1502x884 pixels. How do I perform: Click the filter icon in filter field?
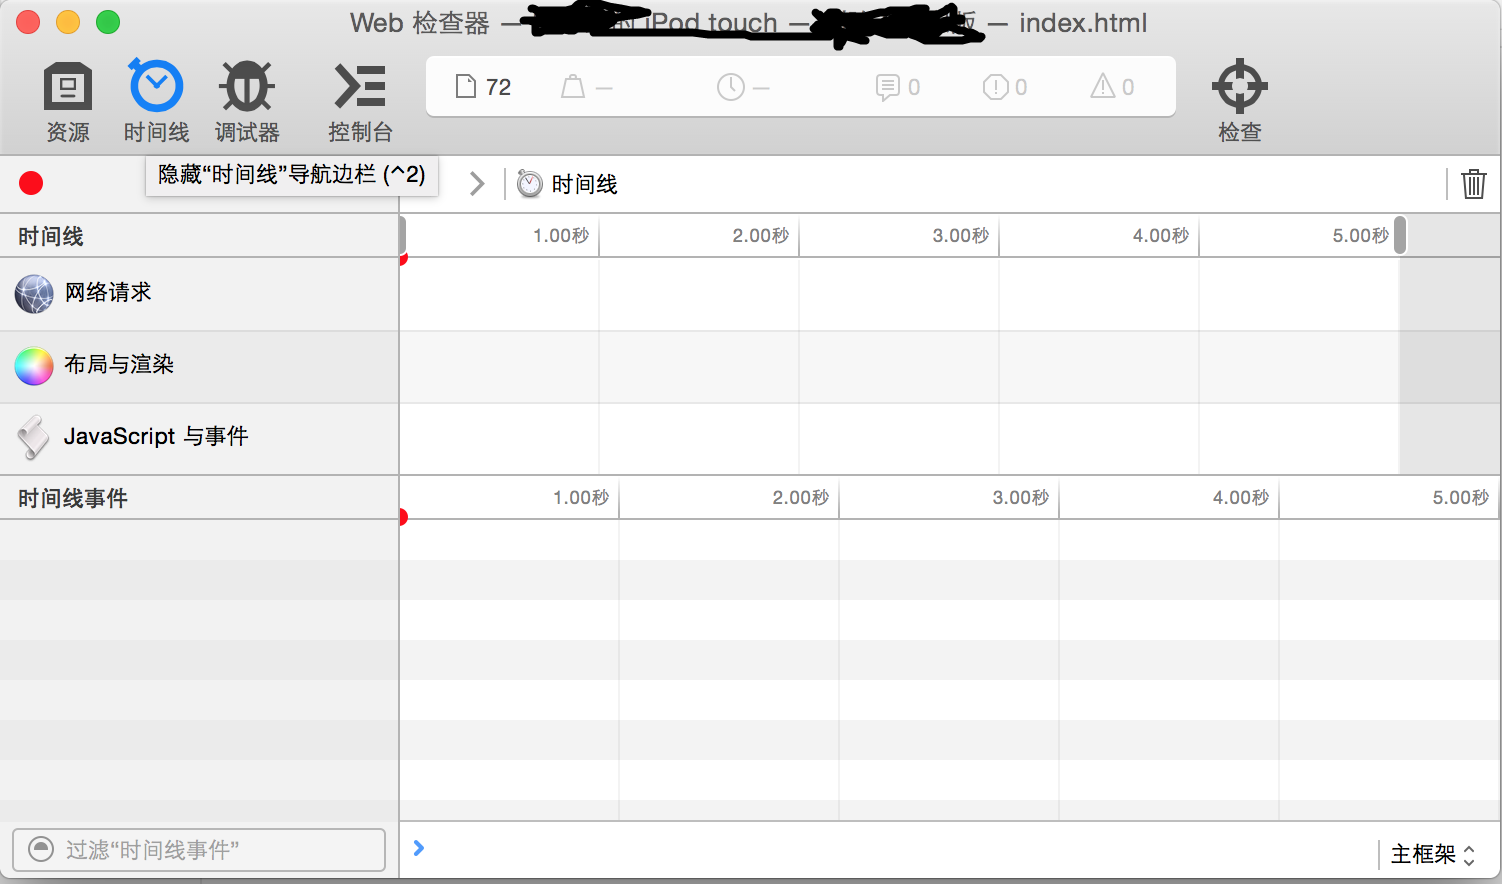click(x=41, y=849)
